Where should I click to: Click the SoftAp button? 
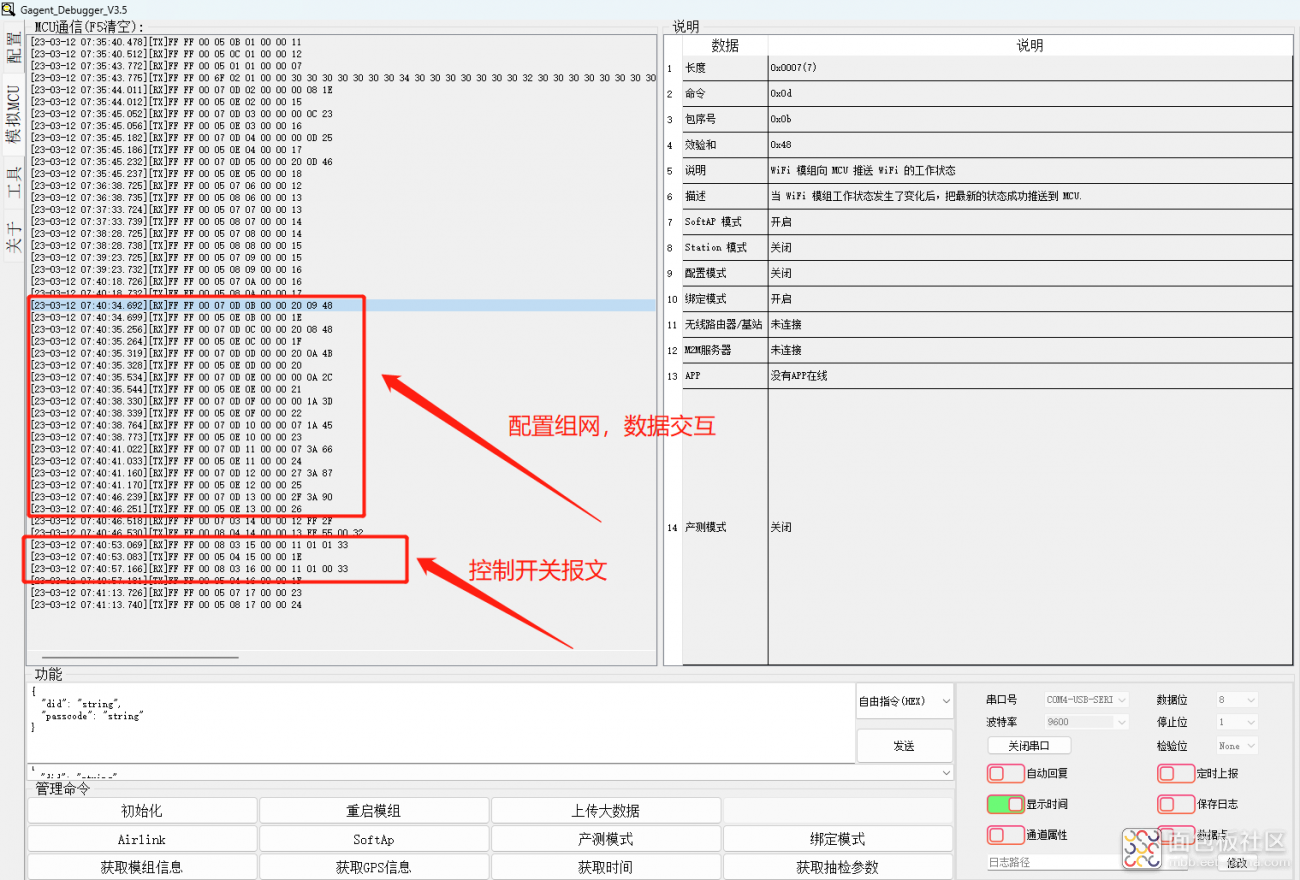coord(374,839)
